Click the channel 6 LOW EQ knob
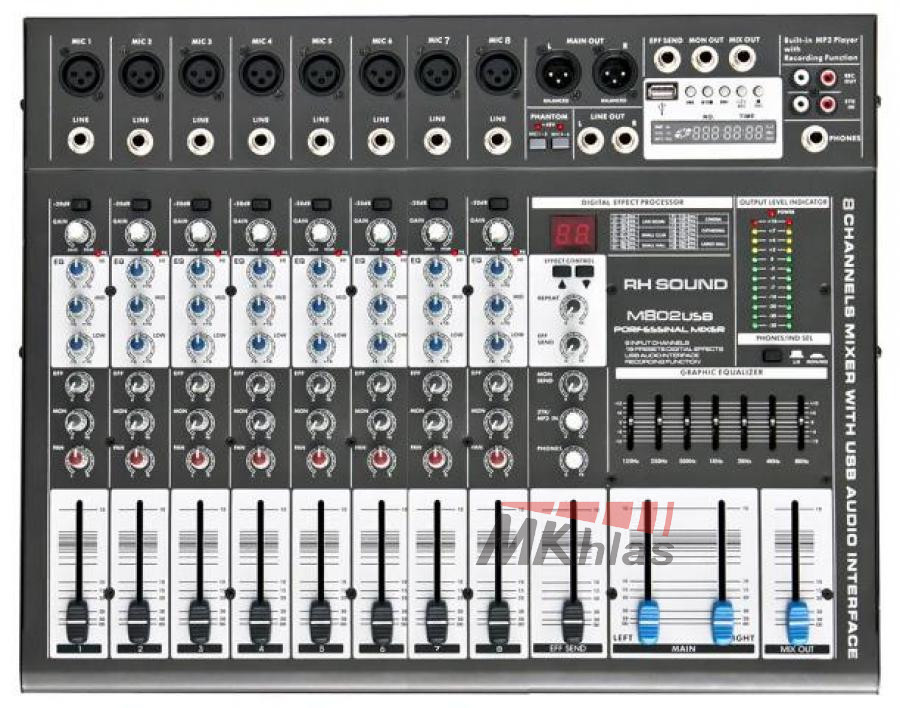900x708 pixels. click(x=380, y=345)
